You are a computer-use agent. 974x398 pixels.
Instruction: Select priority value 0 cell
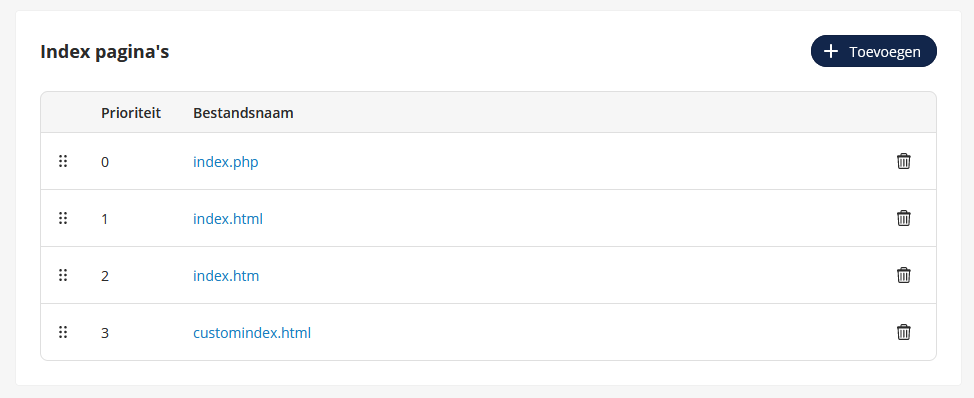coord(105,162)
